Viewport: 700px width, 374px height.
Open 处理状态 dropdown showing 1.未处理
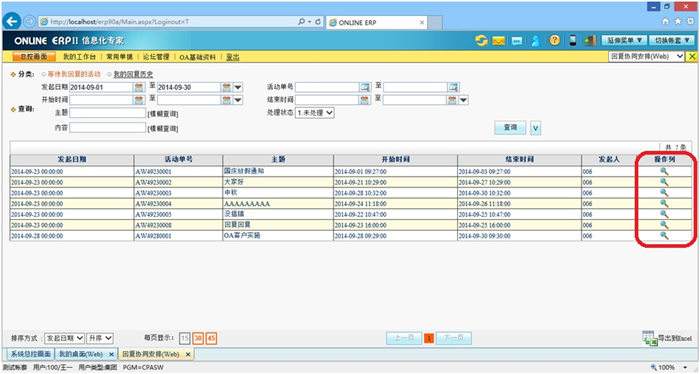point(315,113)
